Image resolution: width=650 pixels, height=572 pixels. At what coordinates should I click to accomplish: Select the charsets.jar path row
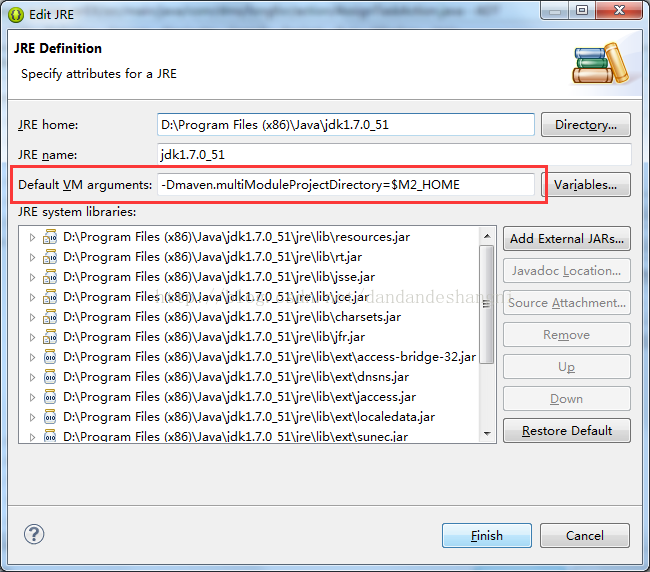[x=232, y=317]
